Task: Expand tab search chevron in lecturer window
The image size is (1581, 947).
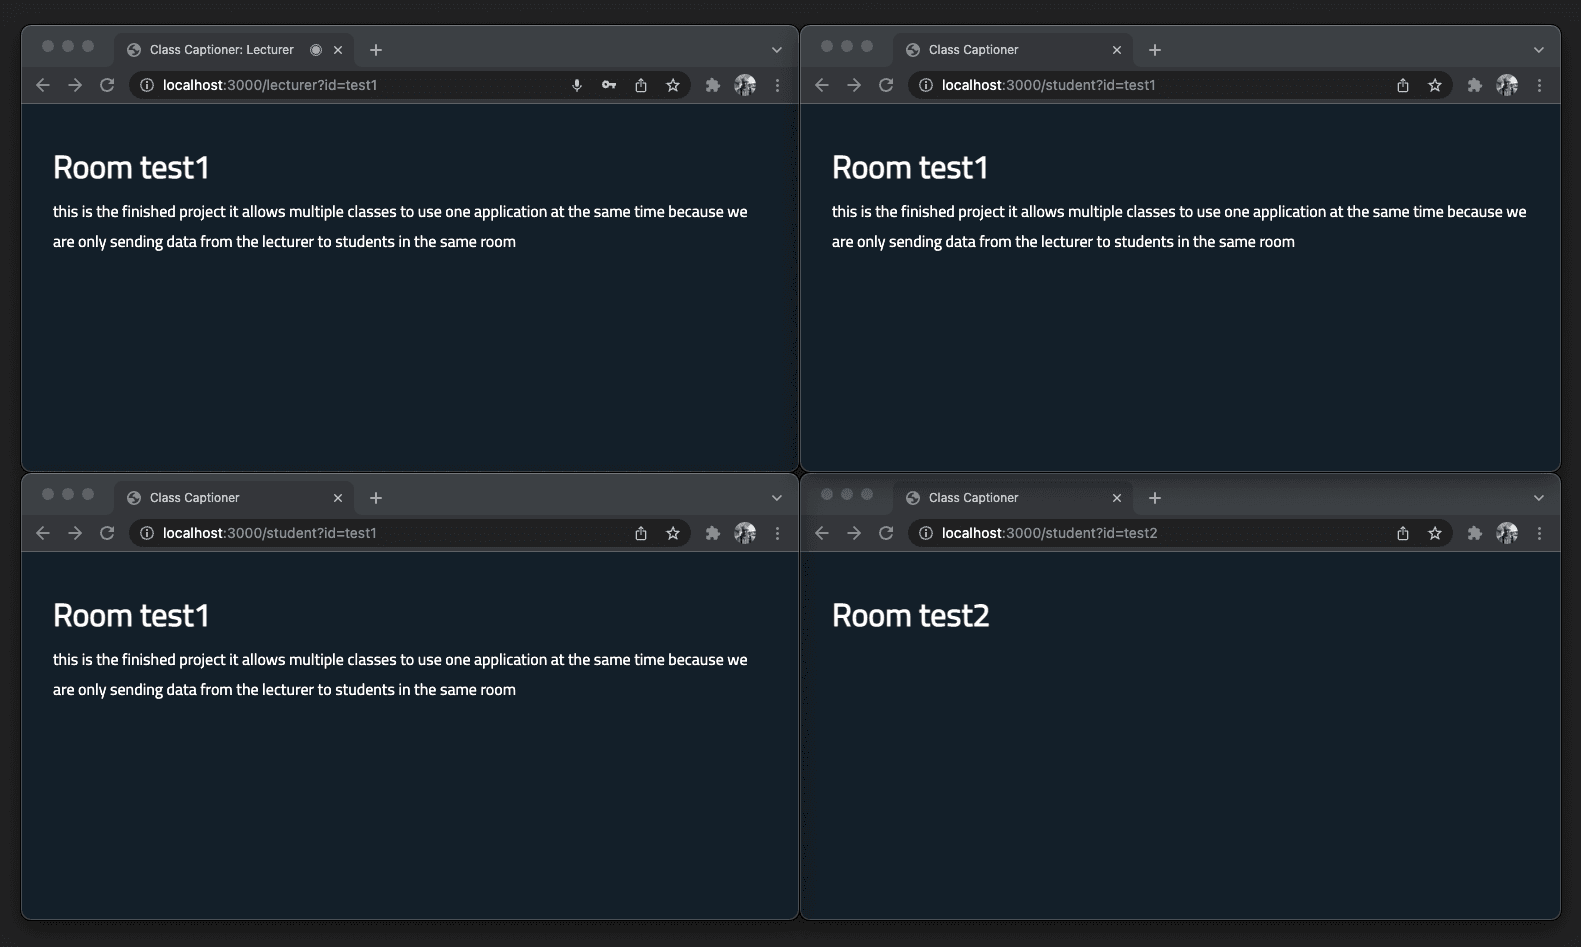Action: click(777, 50)
